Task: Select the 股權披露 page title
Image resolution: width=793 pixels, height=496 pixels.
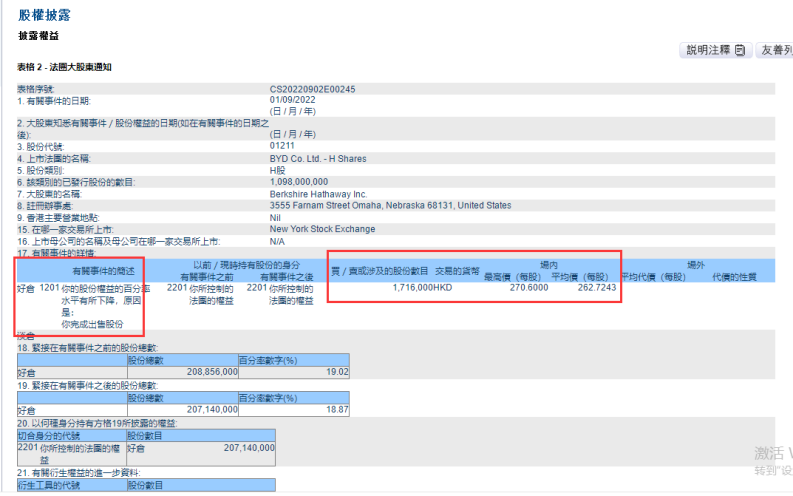Action: pos(45,15)
